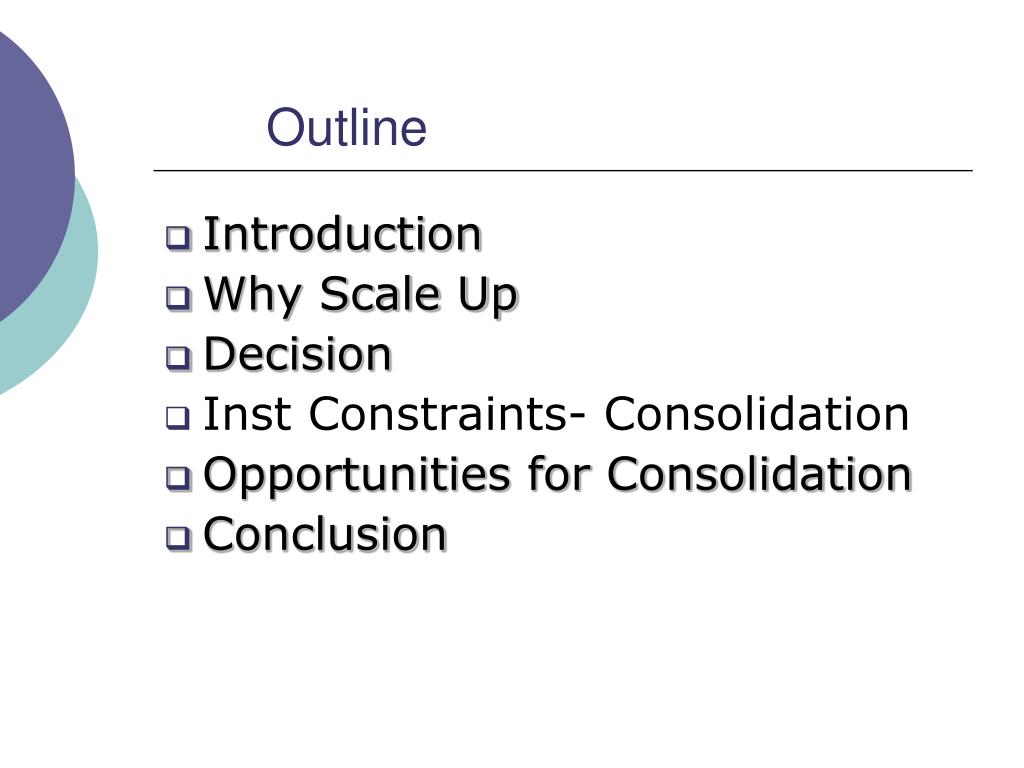
Task: Select the Outline slide title
Action: [346, 127]
